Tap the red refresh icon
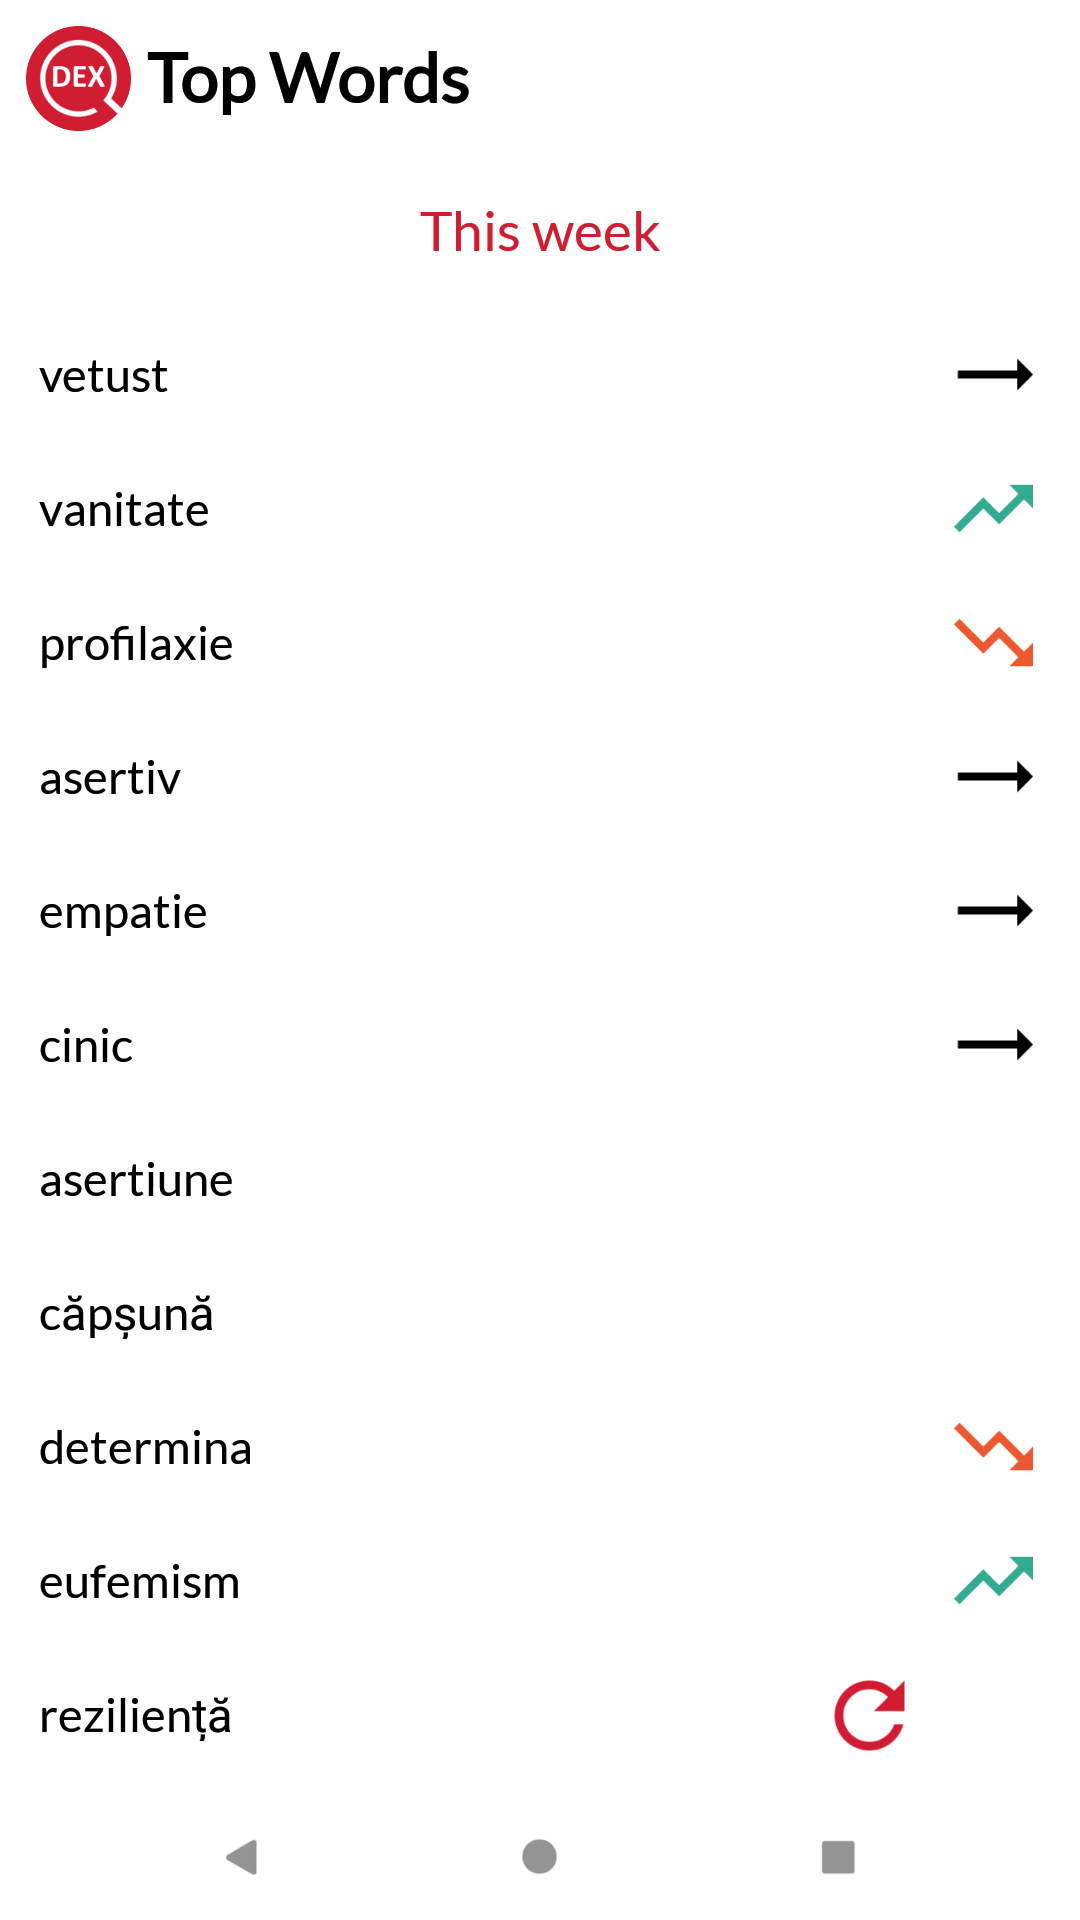 pos(870,1715)
